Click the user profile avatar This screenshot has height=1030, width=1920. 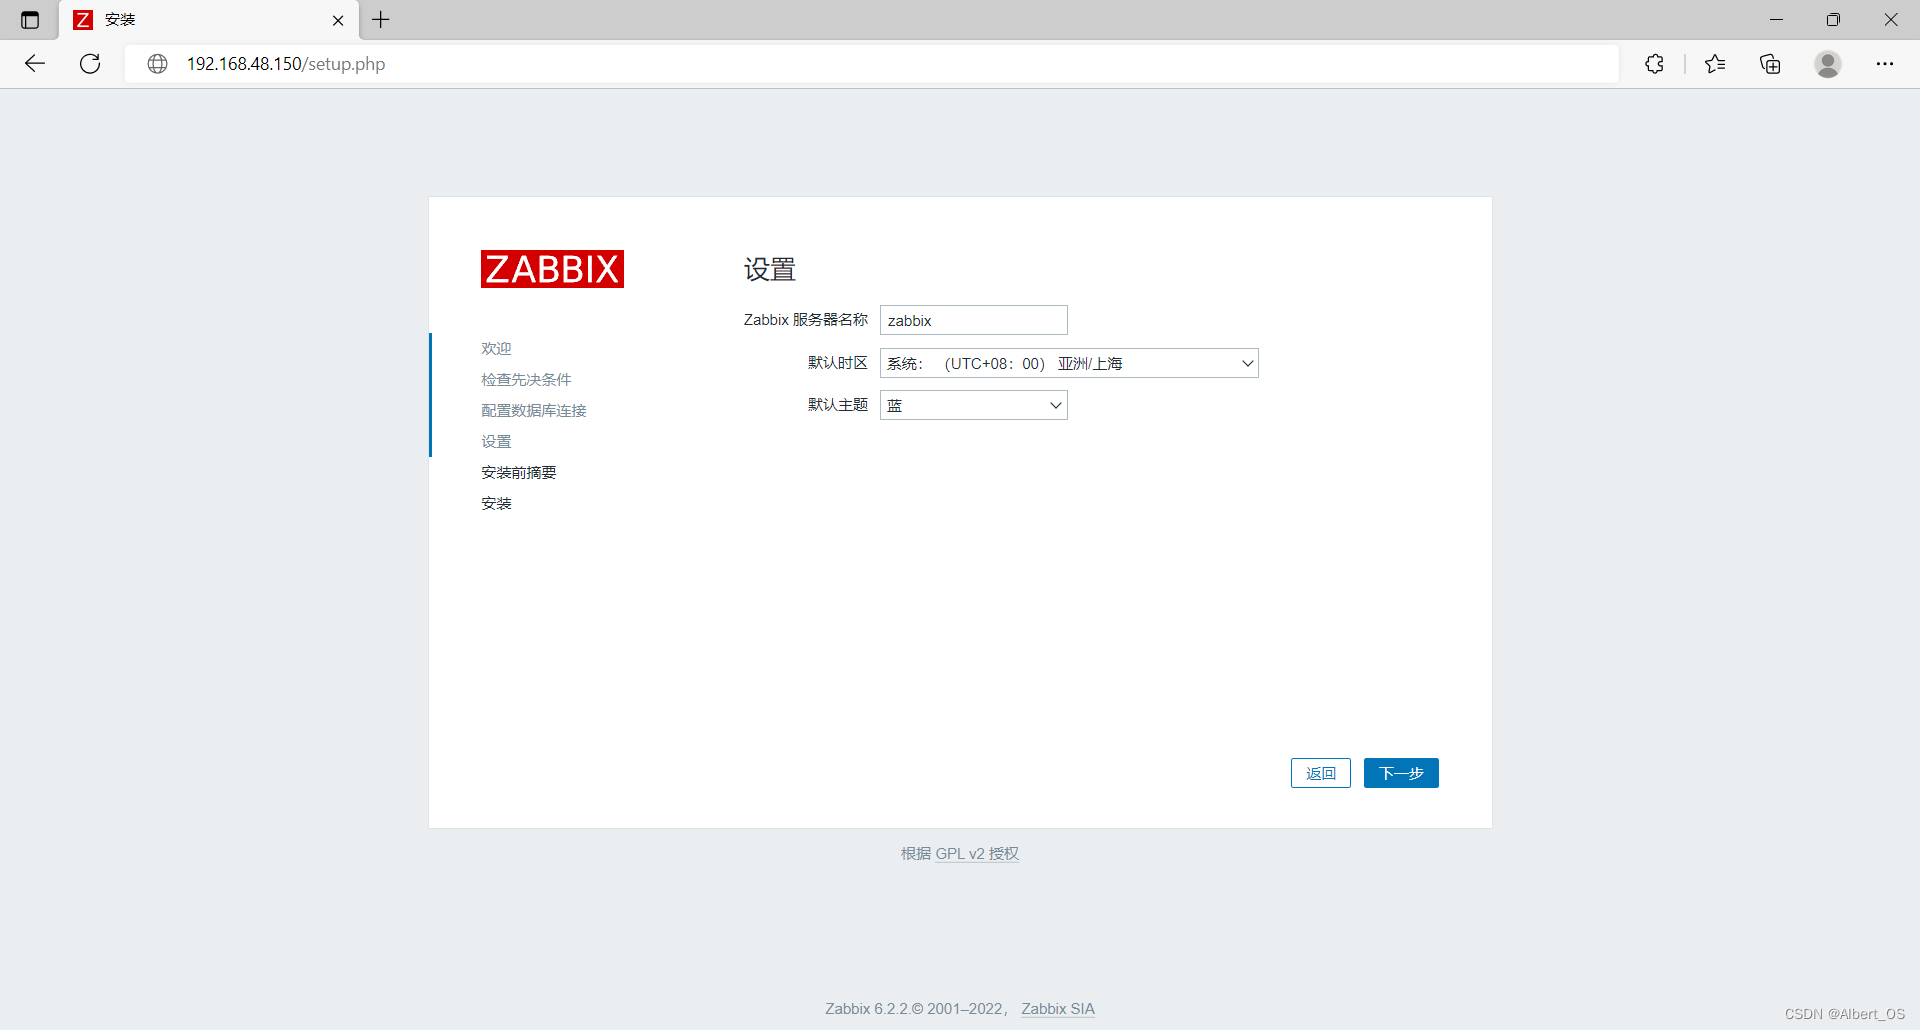pos(1828,64)
